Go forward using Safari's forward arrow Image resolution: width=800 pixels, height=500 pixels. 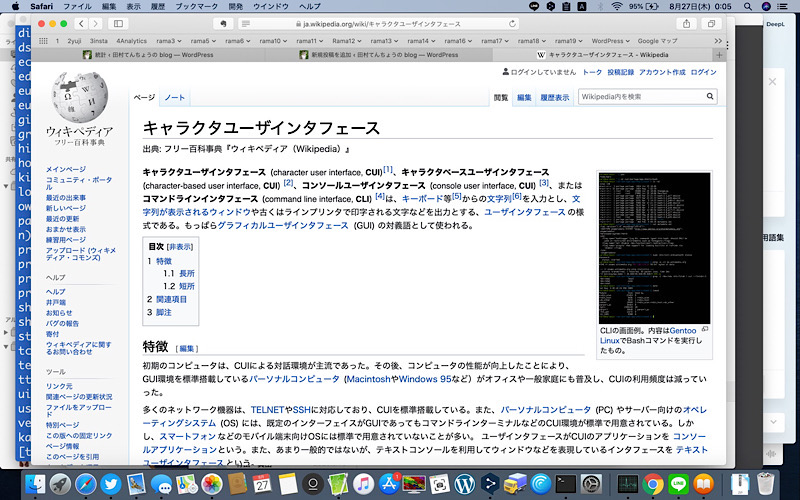click(95, 23)
